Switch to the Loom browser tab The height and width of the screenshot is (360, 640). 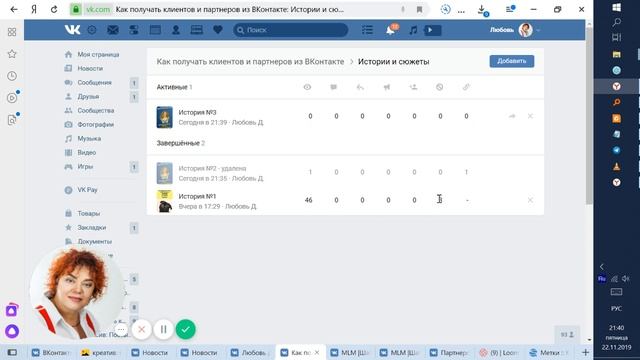coord(499,353)
